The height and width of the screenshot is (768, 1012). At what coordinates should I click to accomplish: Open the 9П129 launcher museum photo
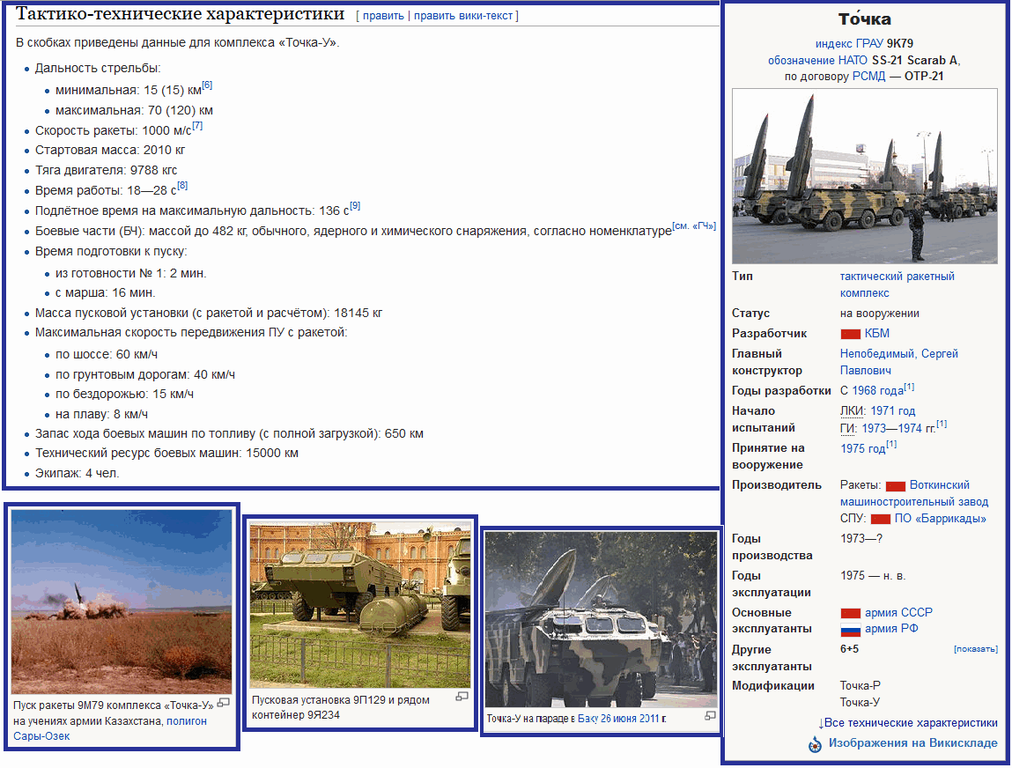coord(360,605)
